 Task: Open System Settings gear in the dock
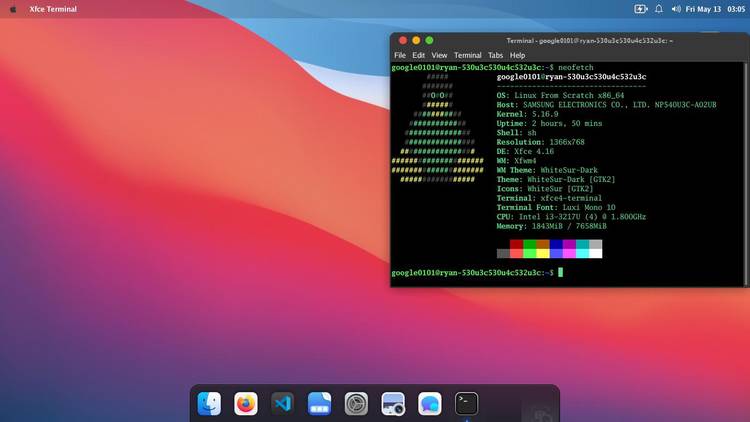tap(356, 403)
